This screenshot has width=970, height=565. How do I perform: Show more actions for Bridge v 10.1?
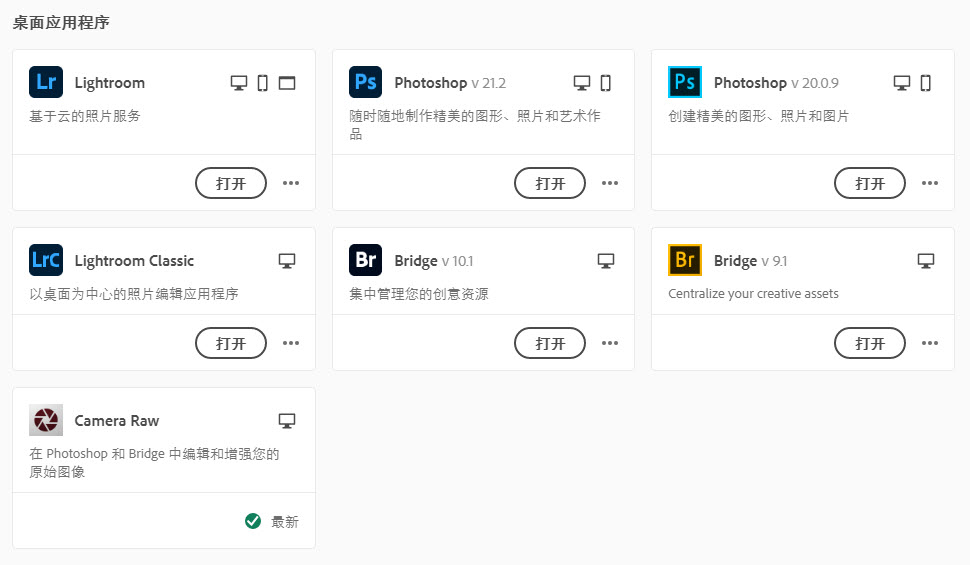[610, 343]
